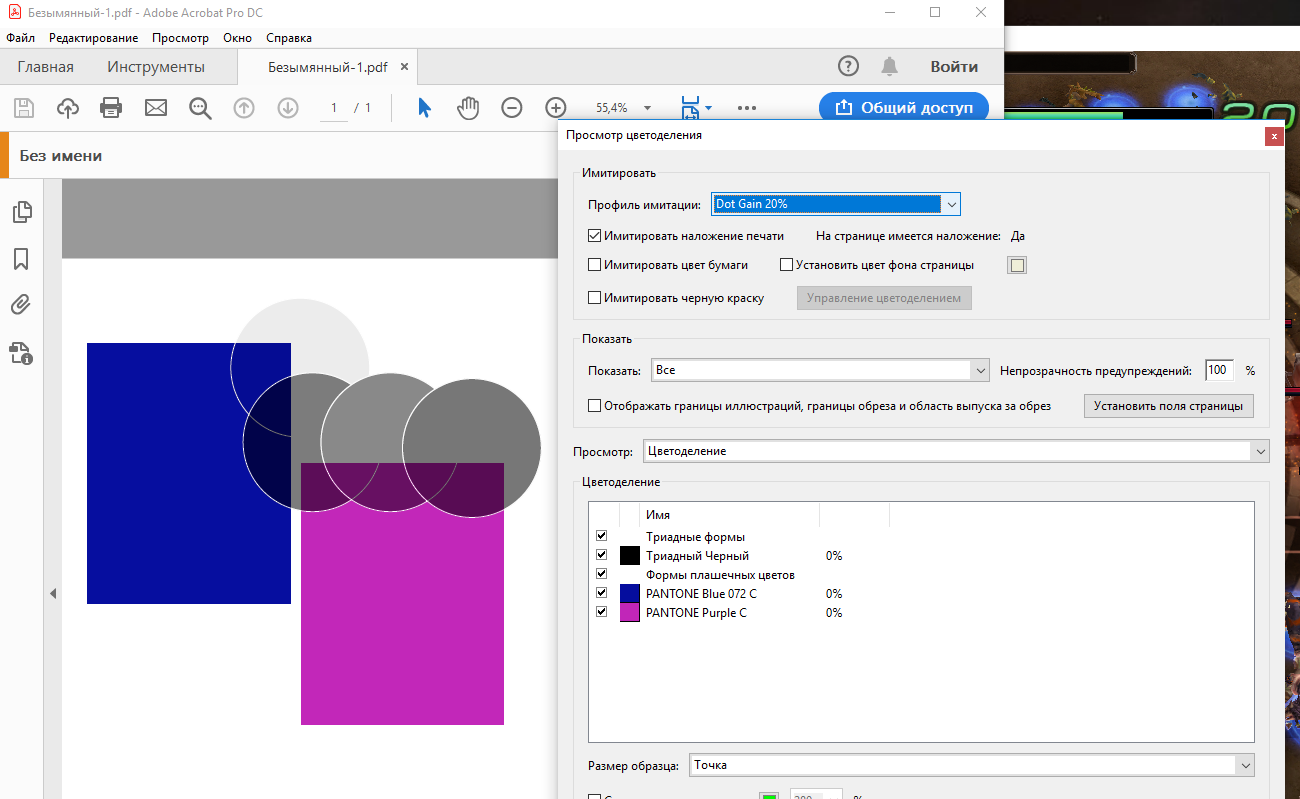Enable Имитировать цвет бумаги checkbox
Viewport: 1300px width, 799px height.
(595, 265)
